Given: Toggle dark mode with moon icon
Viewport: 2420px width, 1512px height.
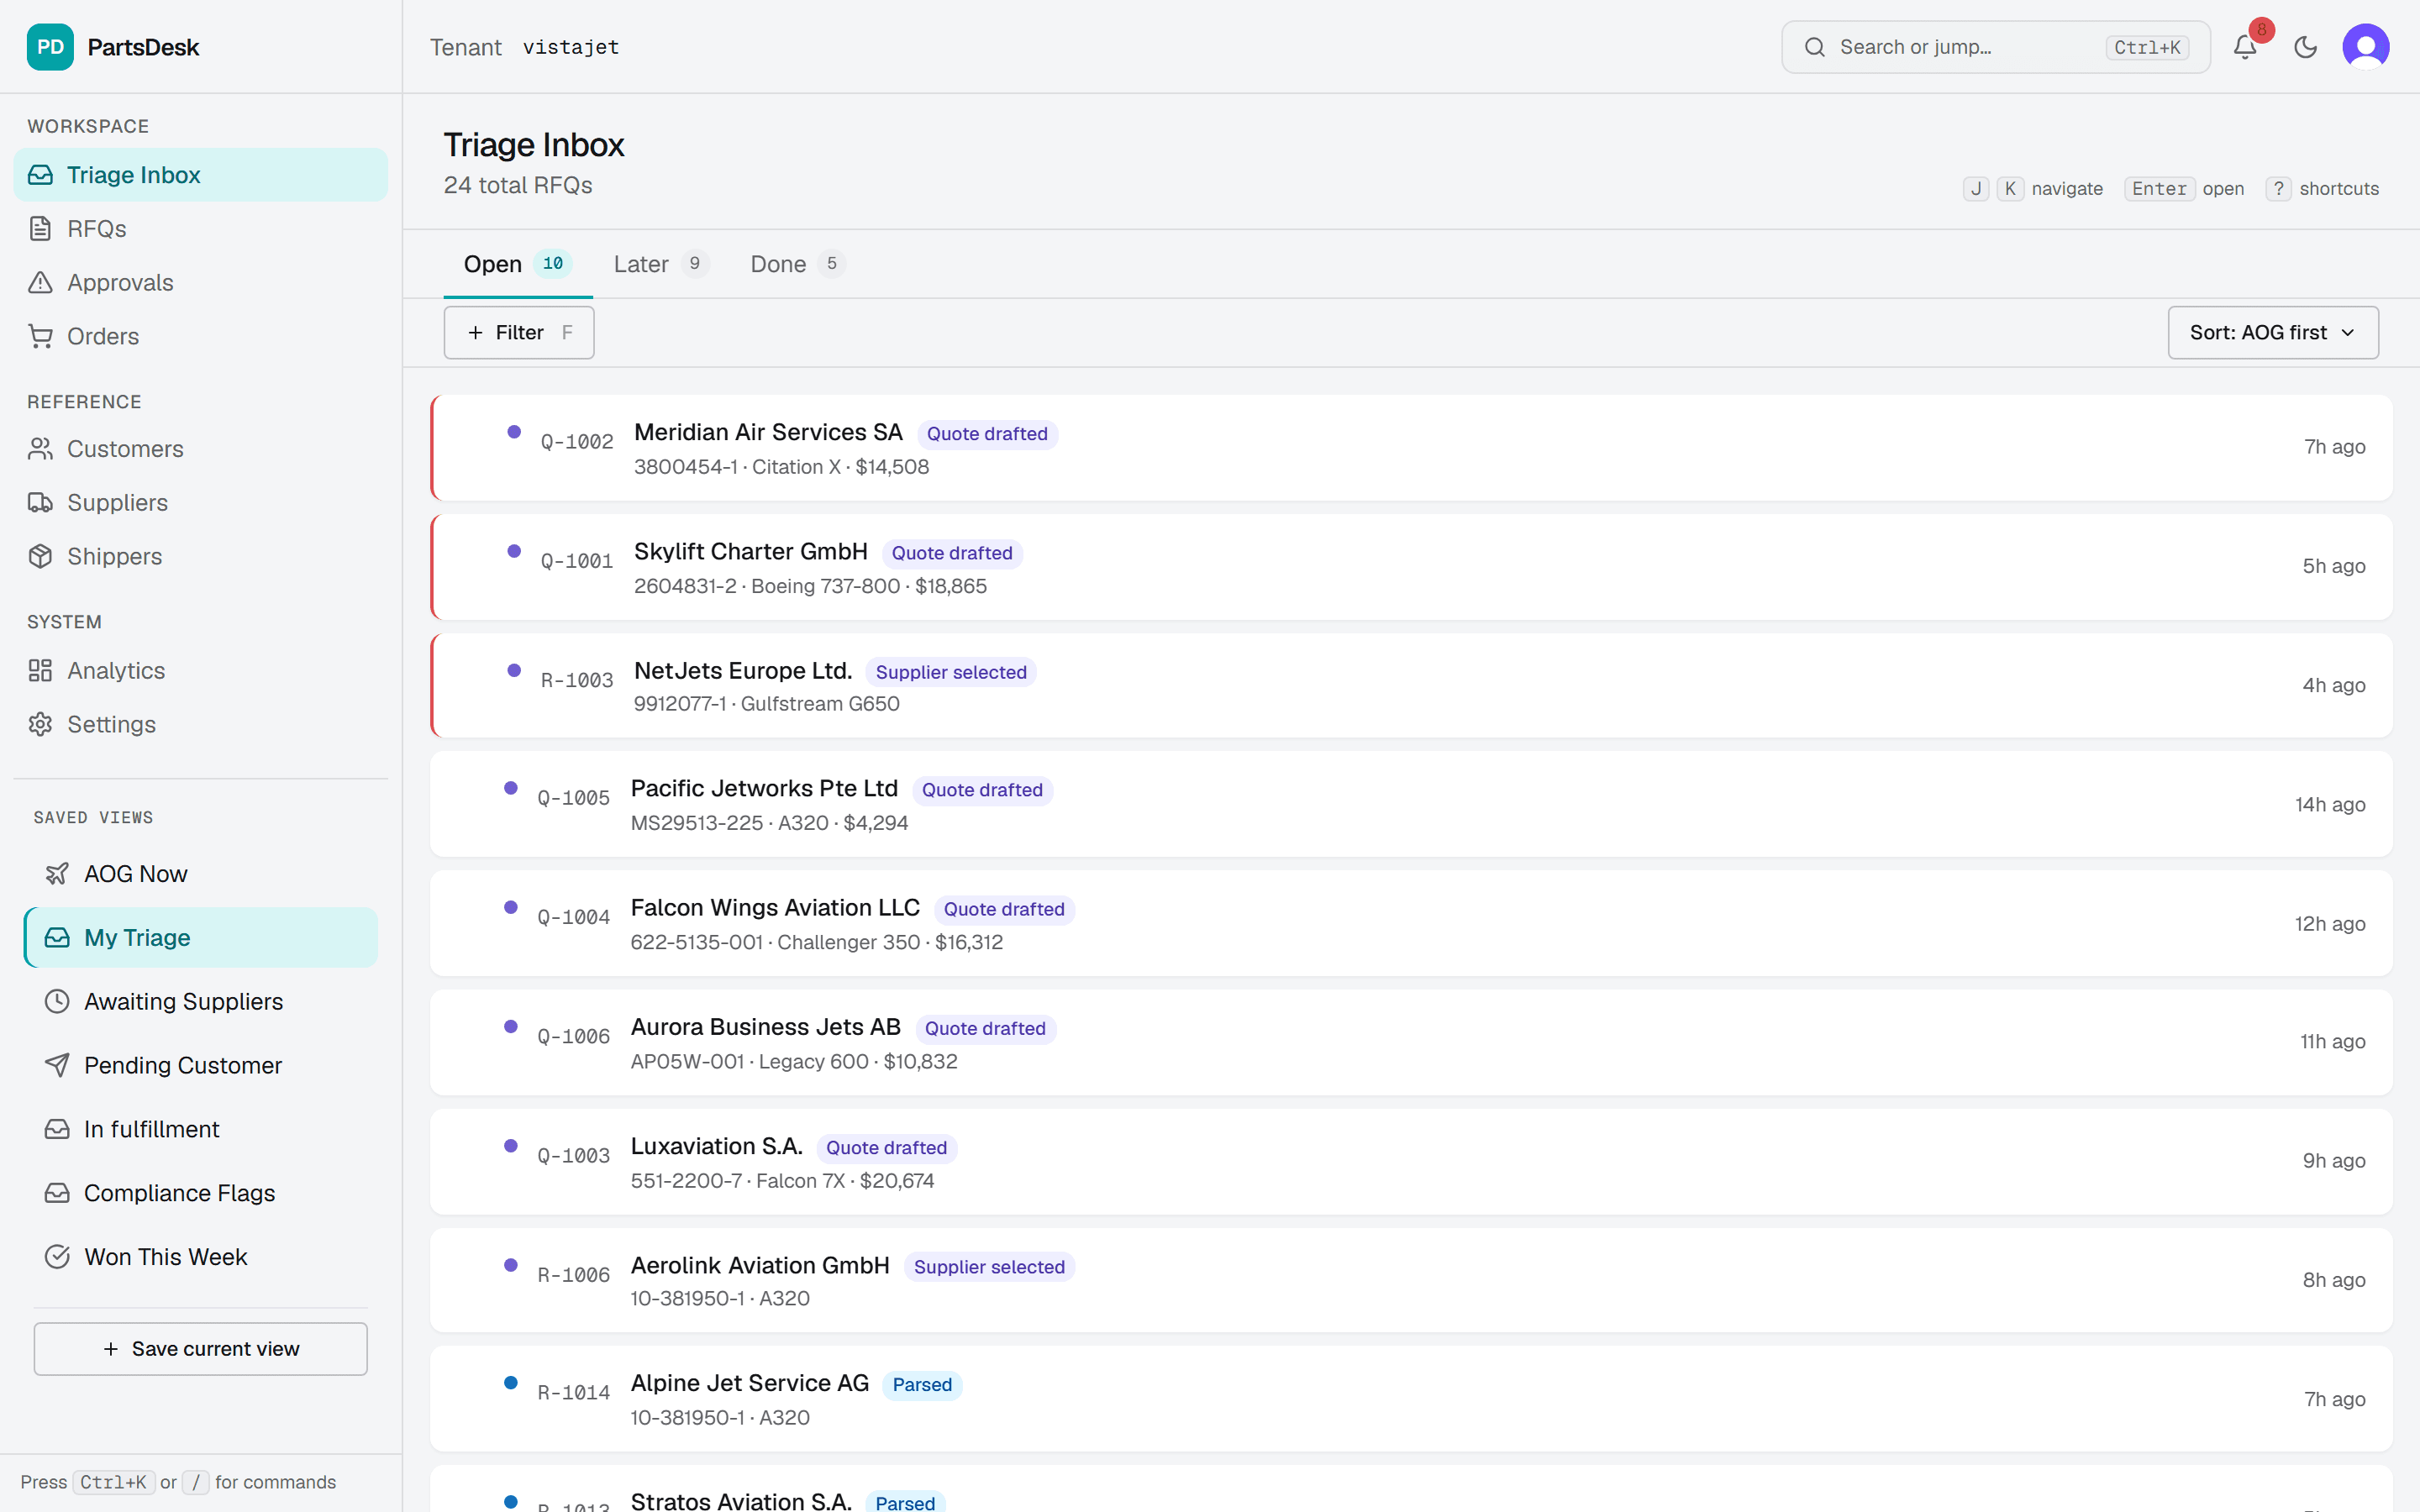Looking at the screenshot, I should click(2306, 47).
